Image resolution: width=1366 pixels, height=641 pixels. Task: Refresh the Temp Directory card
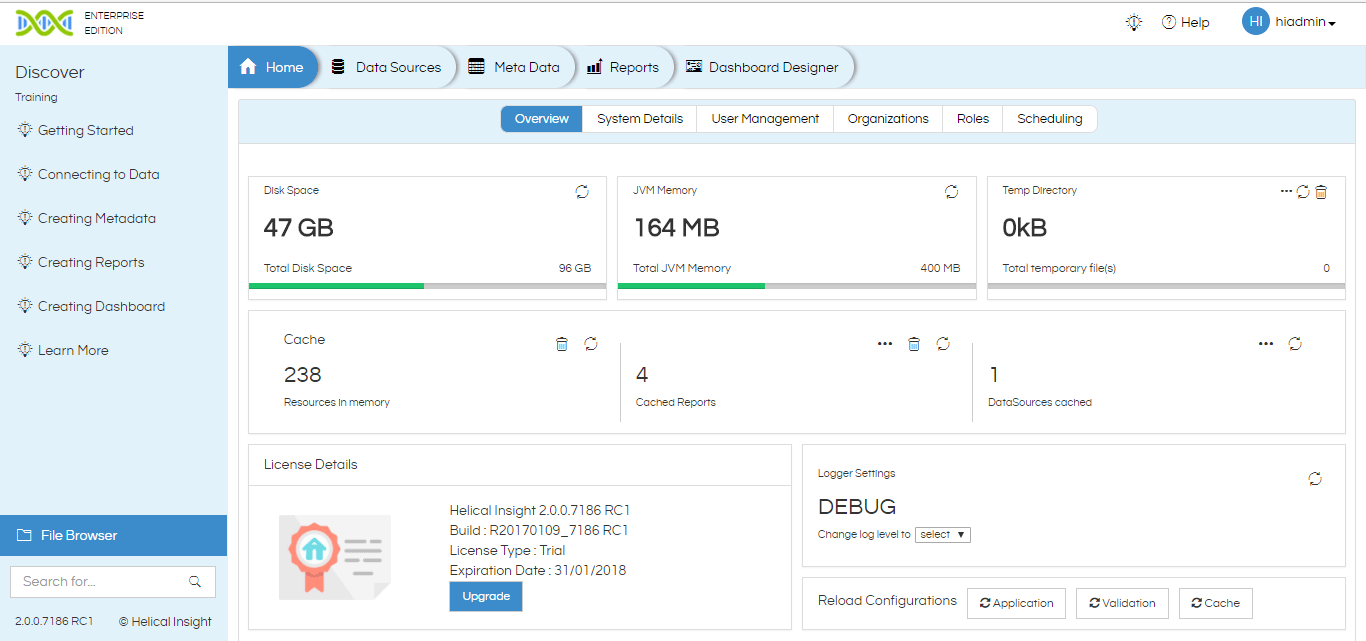pyautogui.click(x=1303, y=192)
